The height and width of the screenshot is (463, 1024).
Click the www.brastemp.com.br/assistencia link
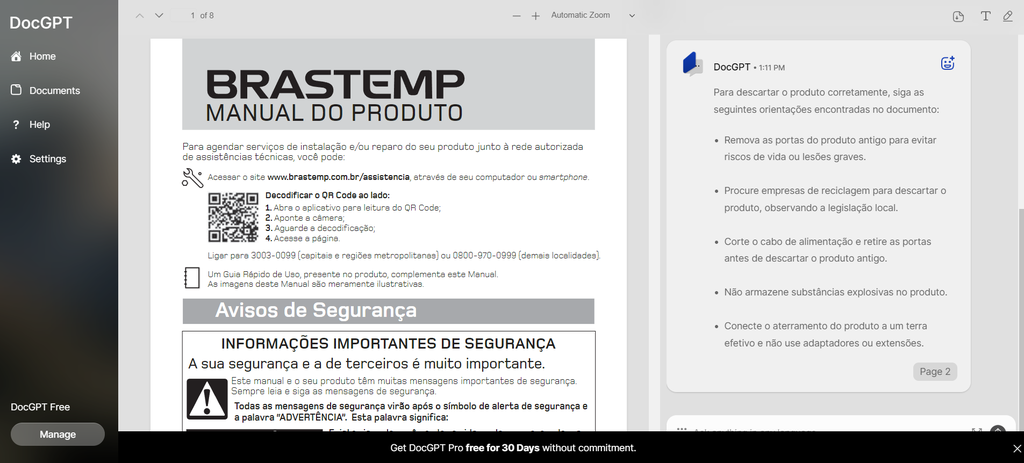(x=338, y=177)
